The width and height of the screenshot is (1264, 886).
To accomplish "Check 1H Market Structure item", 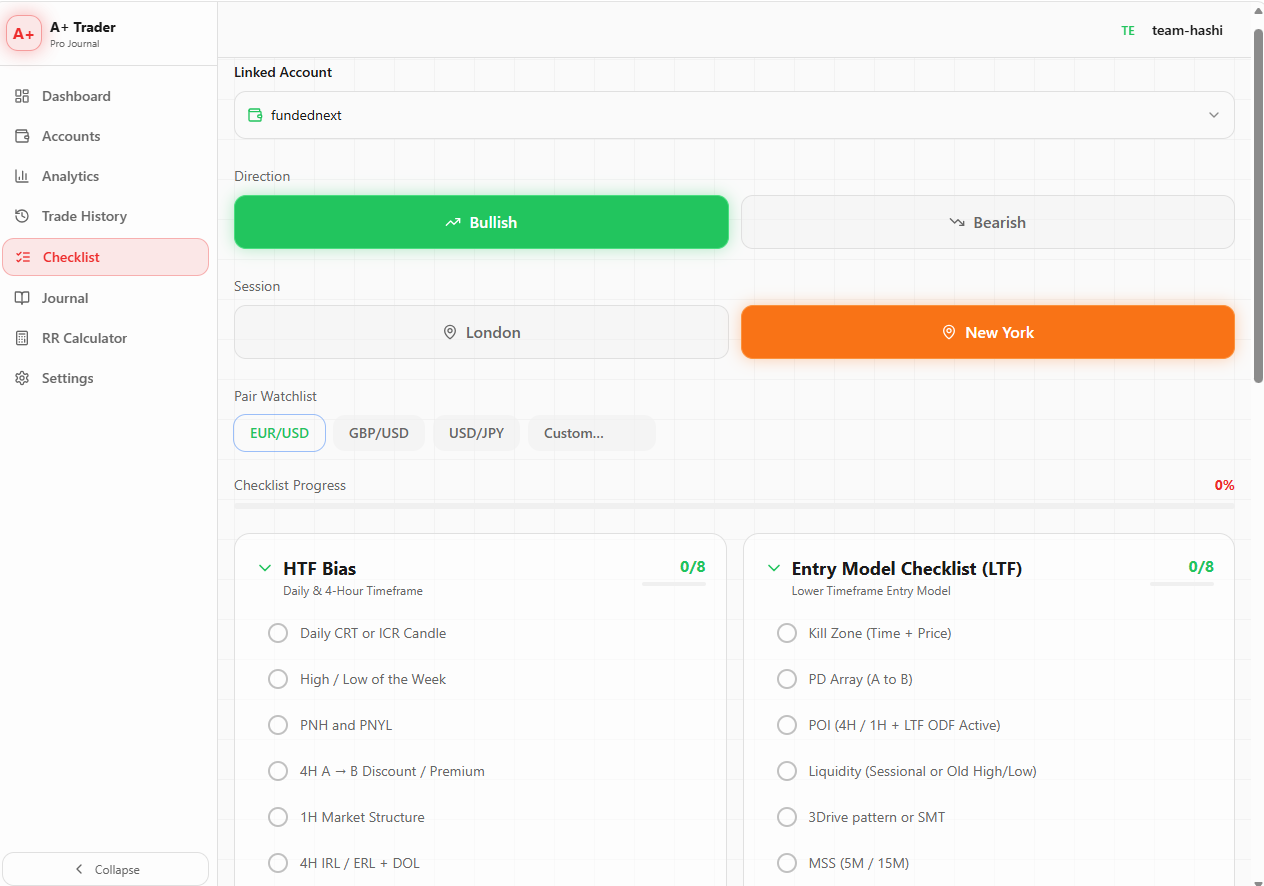I will pos(278,817).
